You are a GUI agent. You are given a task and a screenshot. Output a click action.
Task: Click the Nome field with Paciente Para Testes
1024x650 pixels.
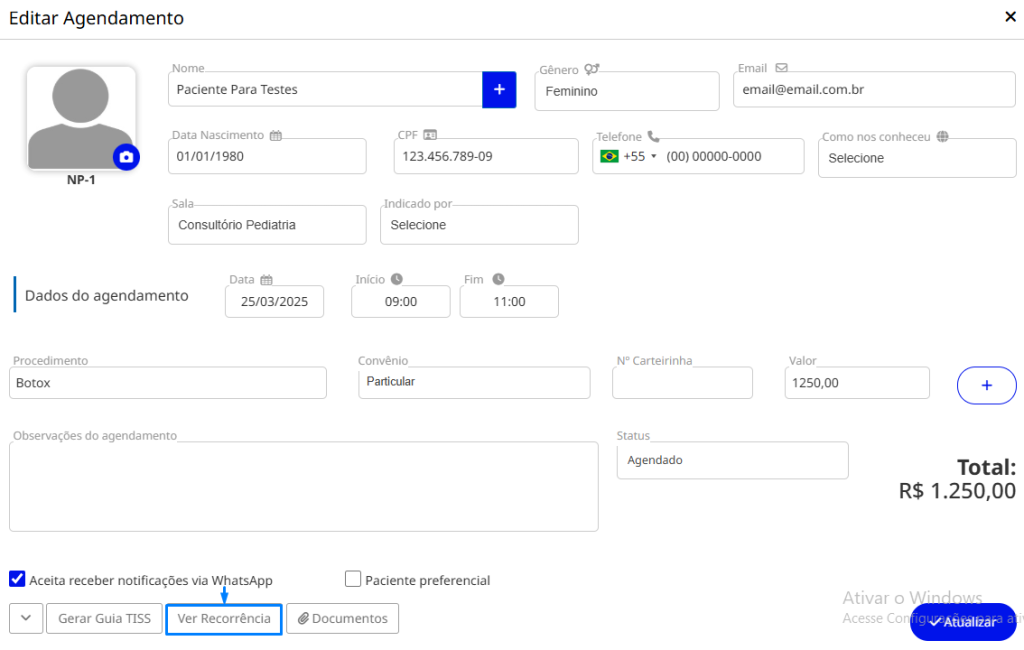[x=325, y=89]
